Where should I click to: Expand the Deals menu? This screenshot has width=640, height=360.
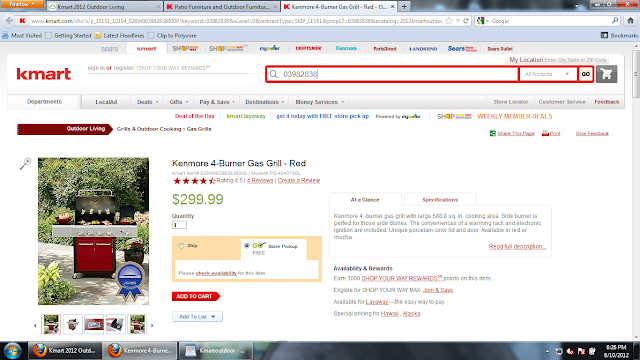147,102
